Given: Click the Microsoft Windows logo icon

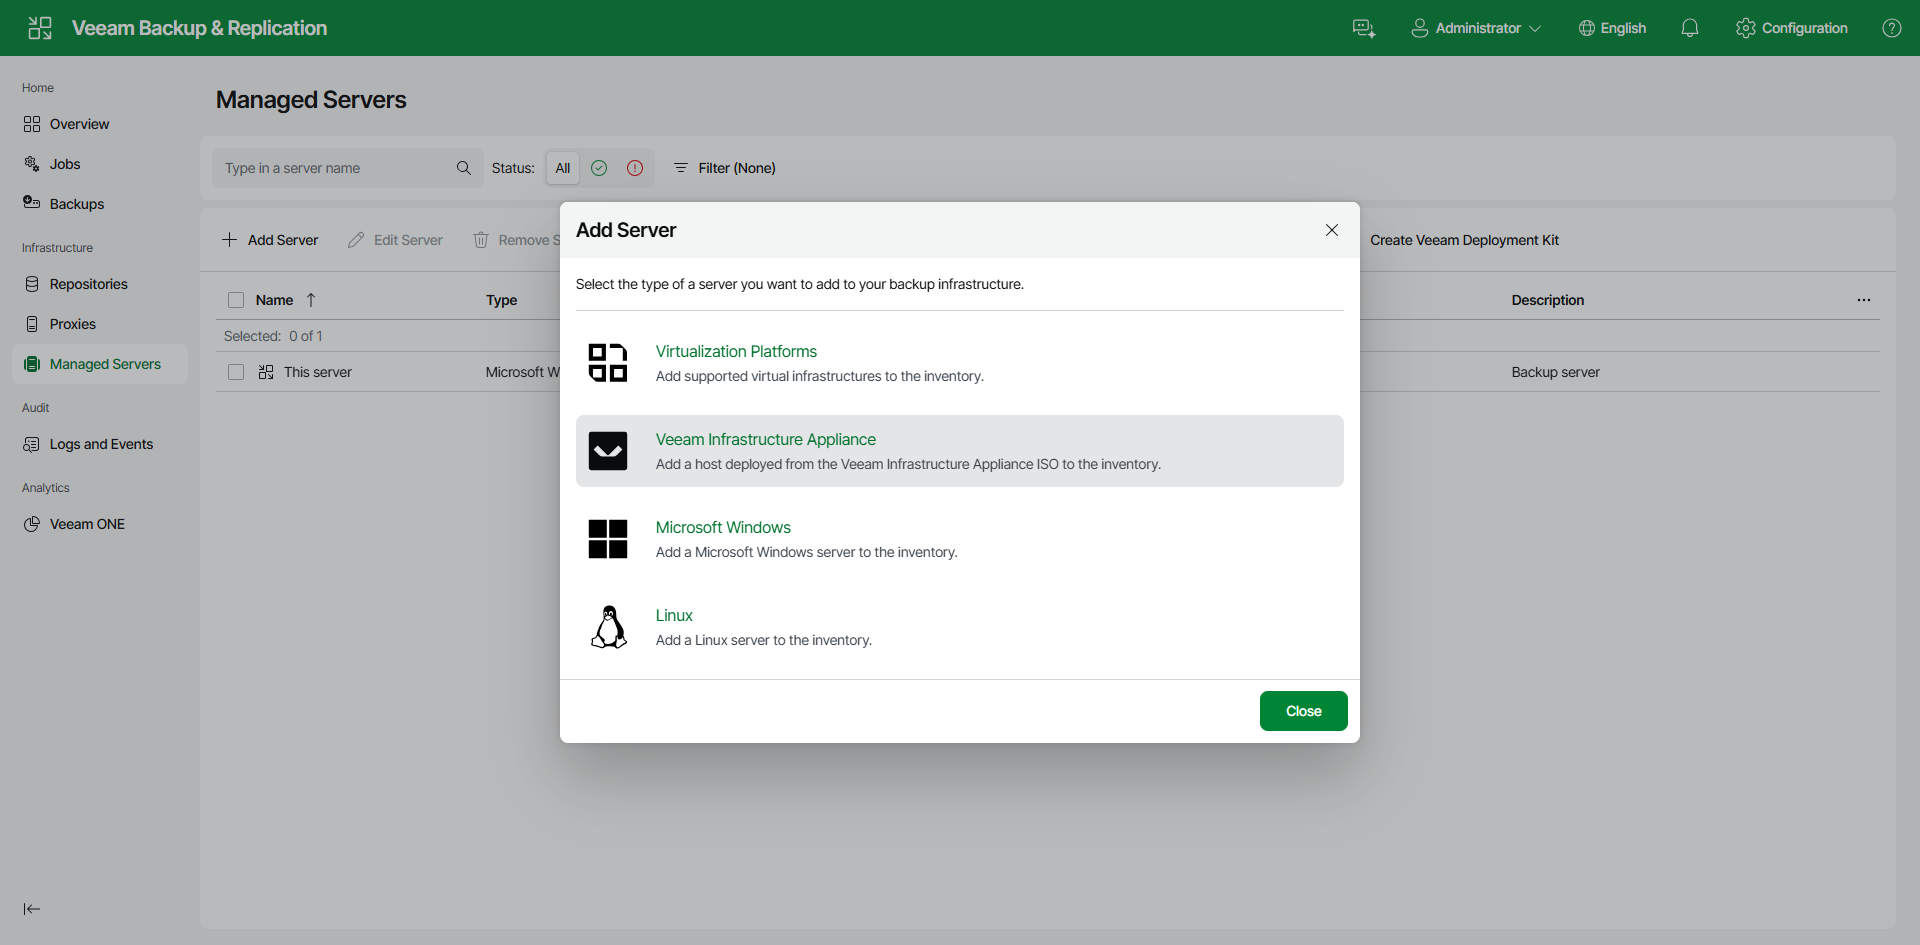Looking at the screenshot, I should 608,539.
